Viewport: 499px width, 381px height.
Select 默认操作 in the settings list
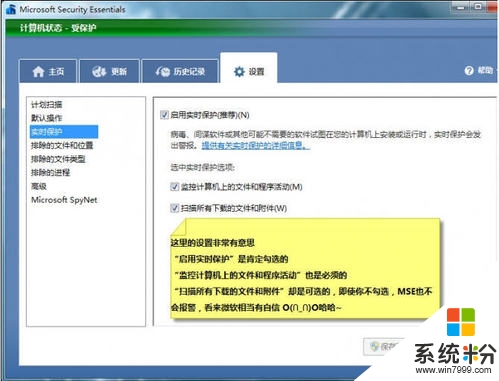pyautogui.click(x=47, y=118)
